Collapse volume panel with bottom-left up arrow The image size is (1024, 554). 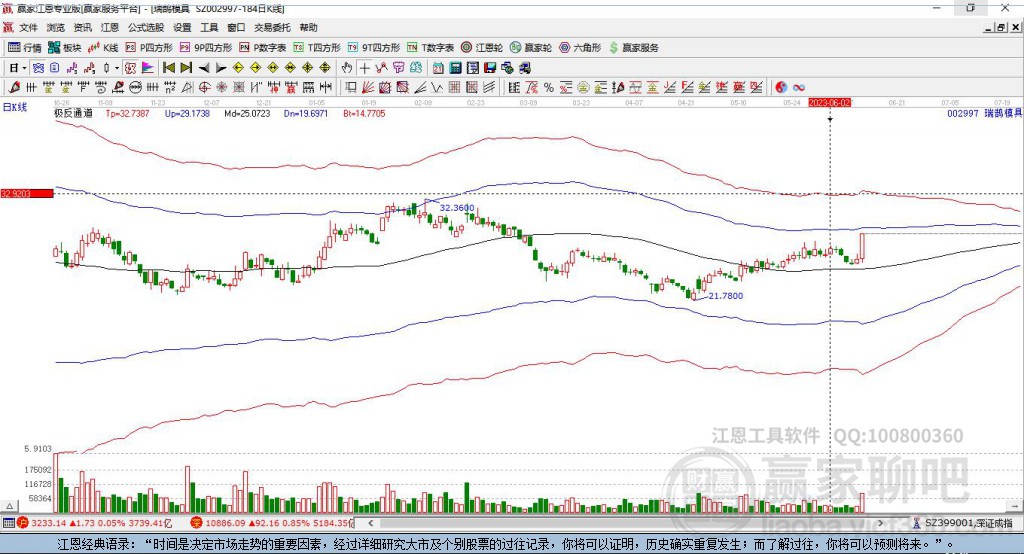[x=10, y=506]
